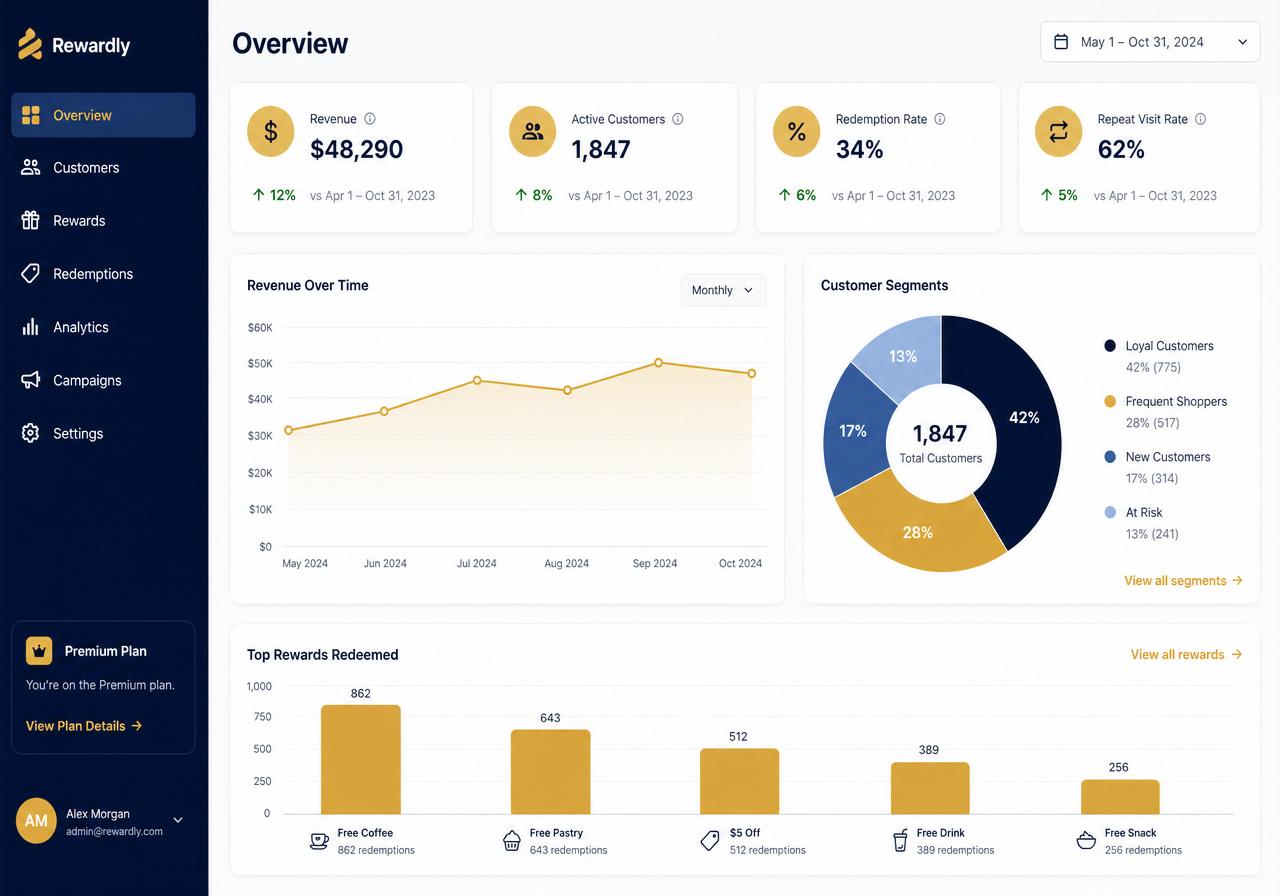This screenshot has height=896, width=1280.
Task: Click the Free Coffee cup icon
Action: tap(319, 841)
